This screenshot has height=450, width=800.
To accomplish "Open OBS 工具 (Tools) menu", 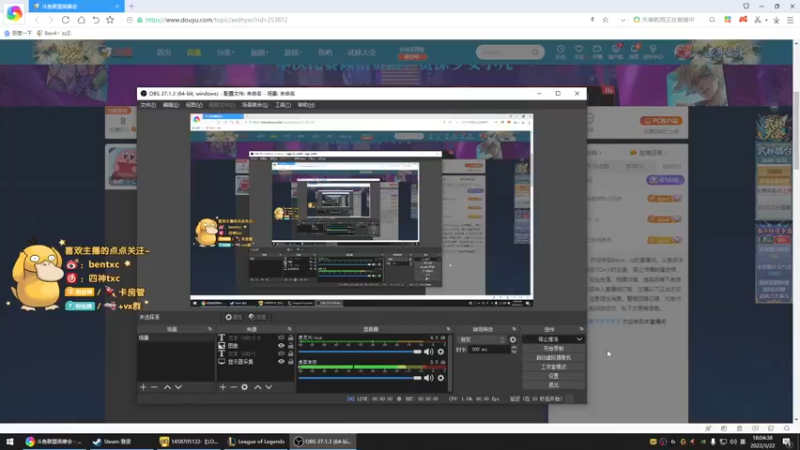I will (283, 105).
